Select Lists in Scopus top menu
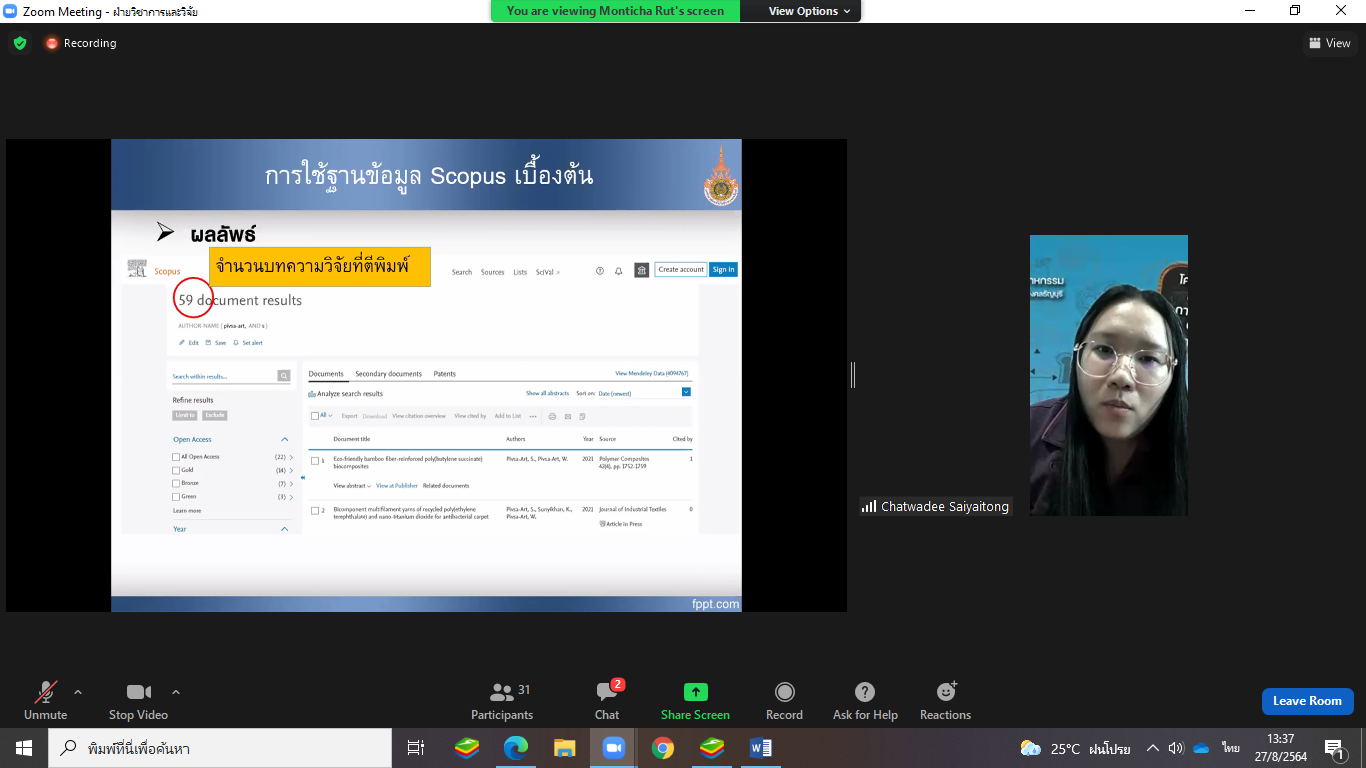Viewport: 1366px width, 768px height. point(520,272)
